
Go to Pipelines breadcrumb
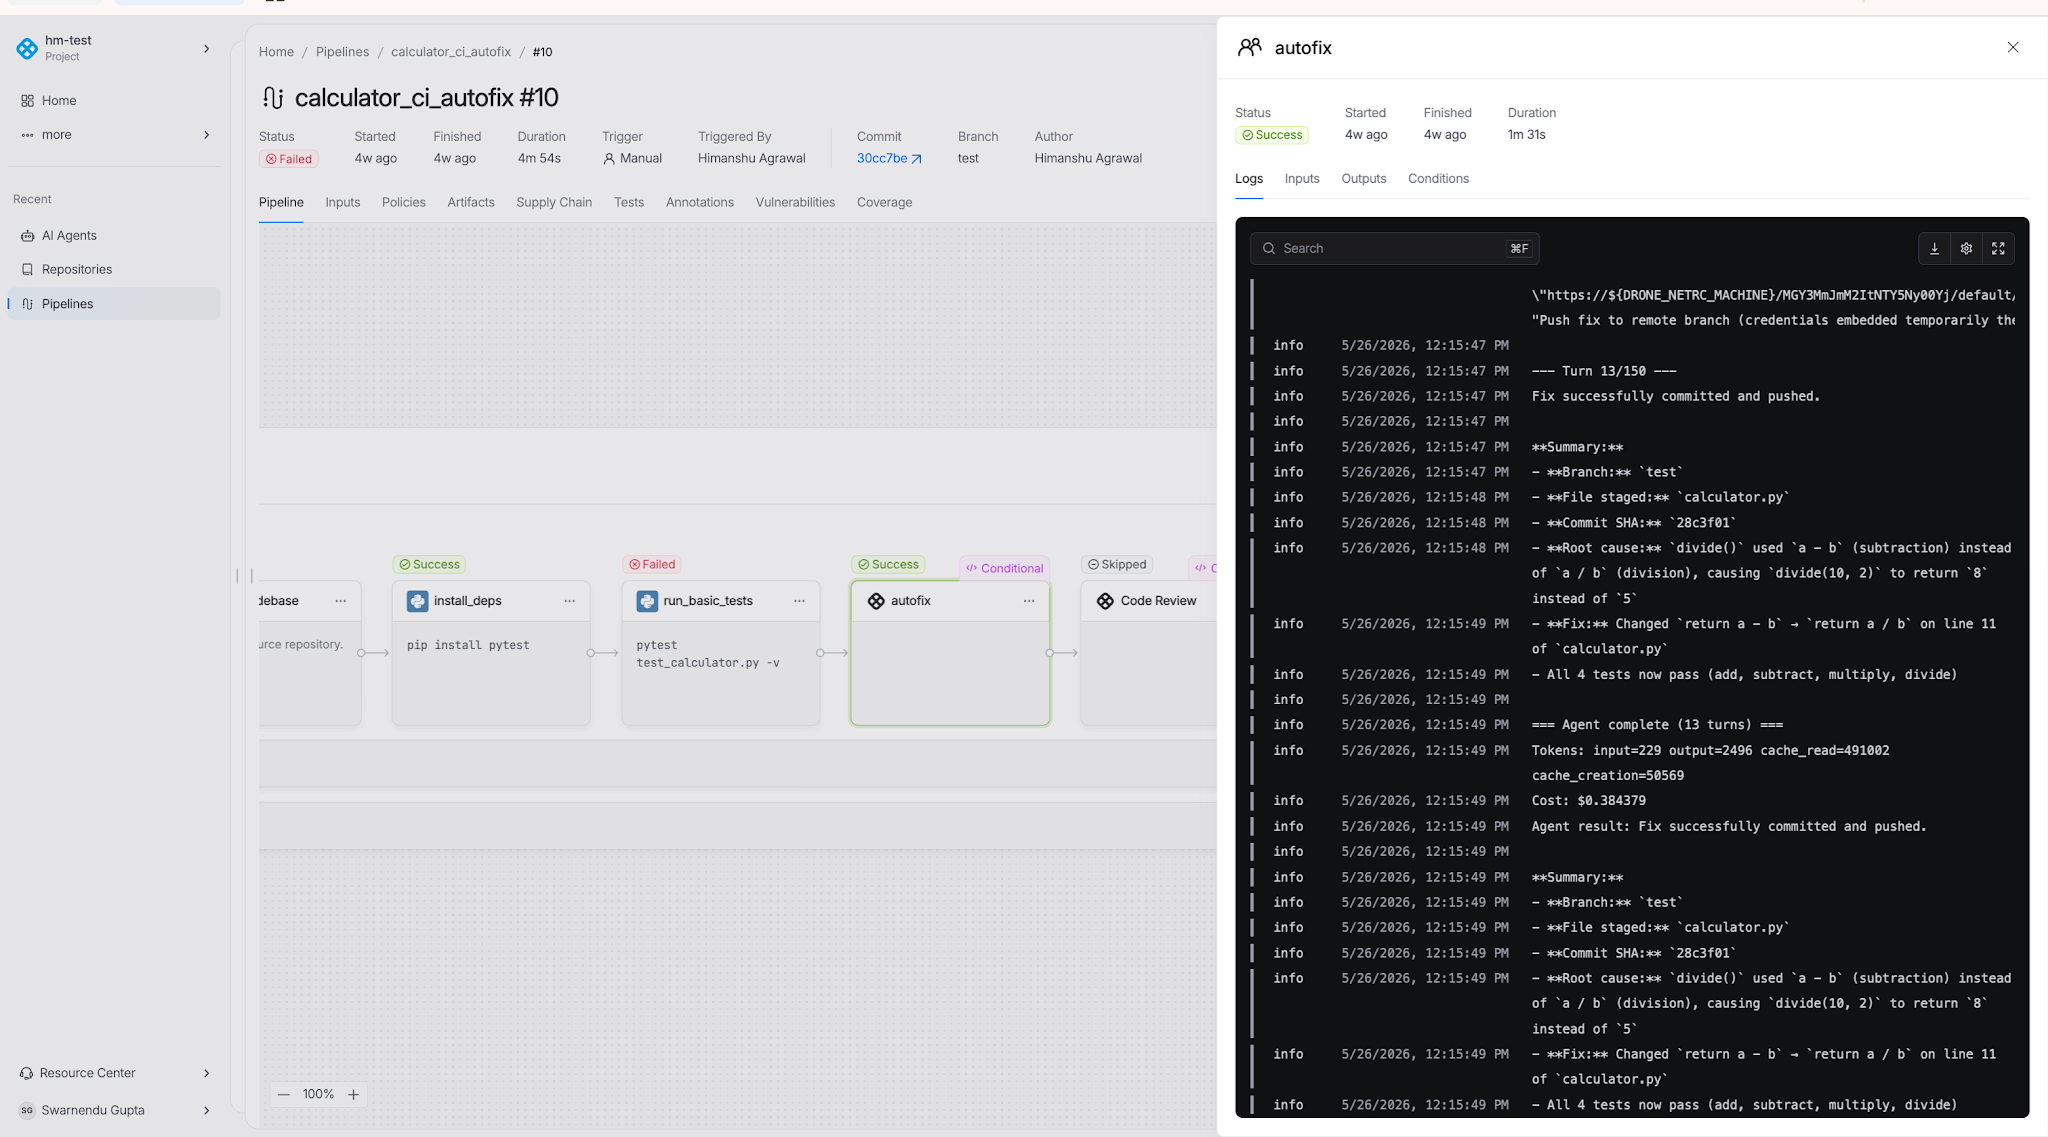342,52
